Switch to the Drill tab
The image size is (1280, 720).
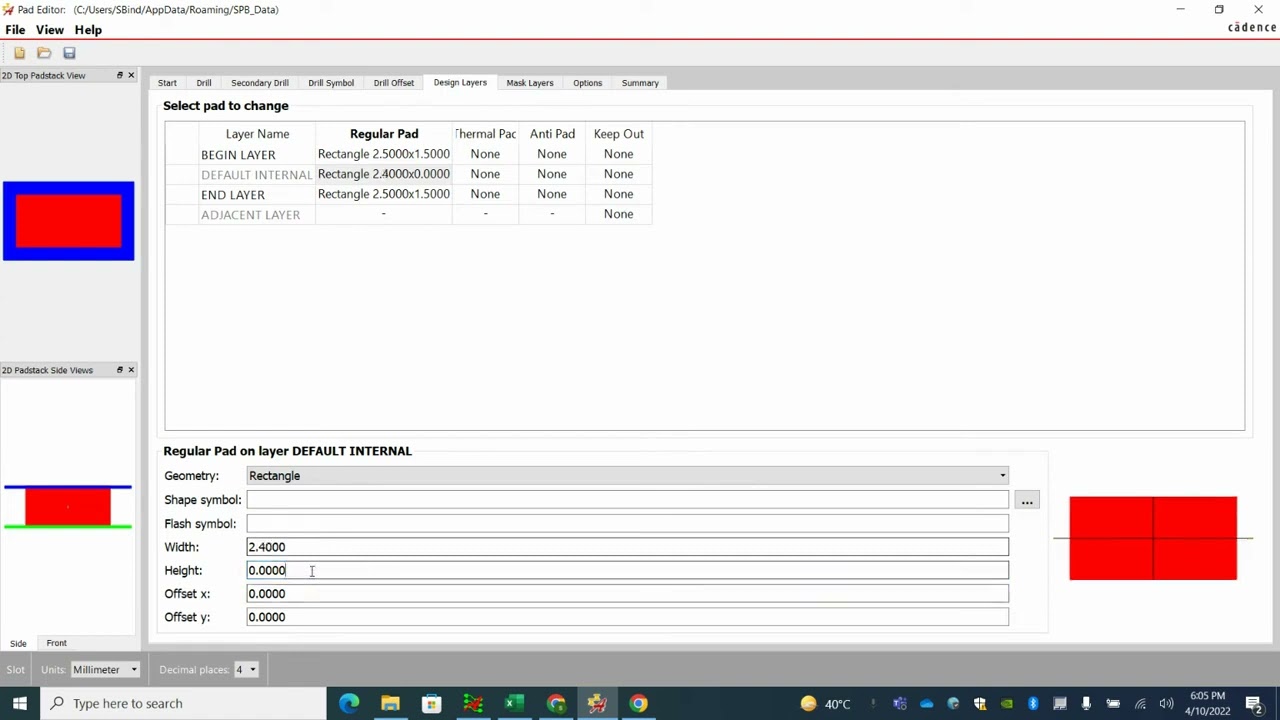tap(204, 83)
